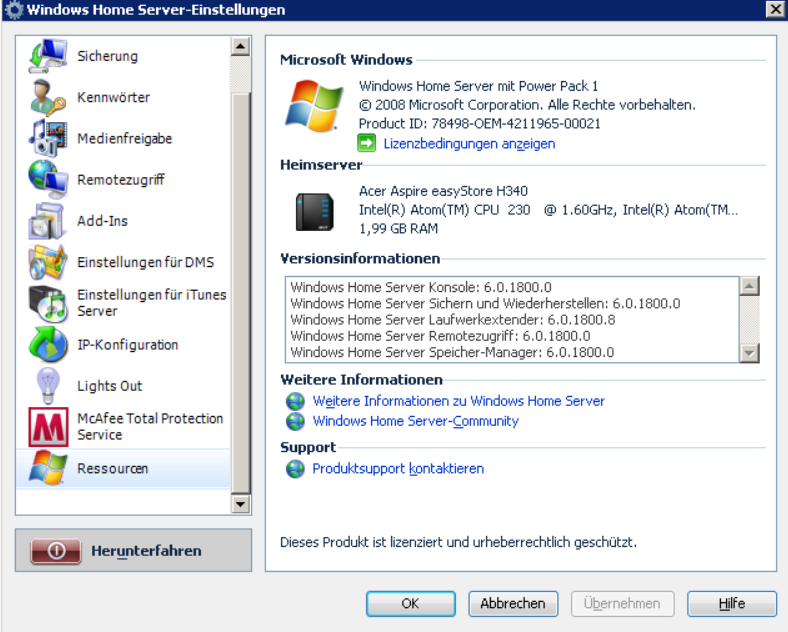Click the Abbrechen button

coord(513,603)
